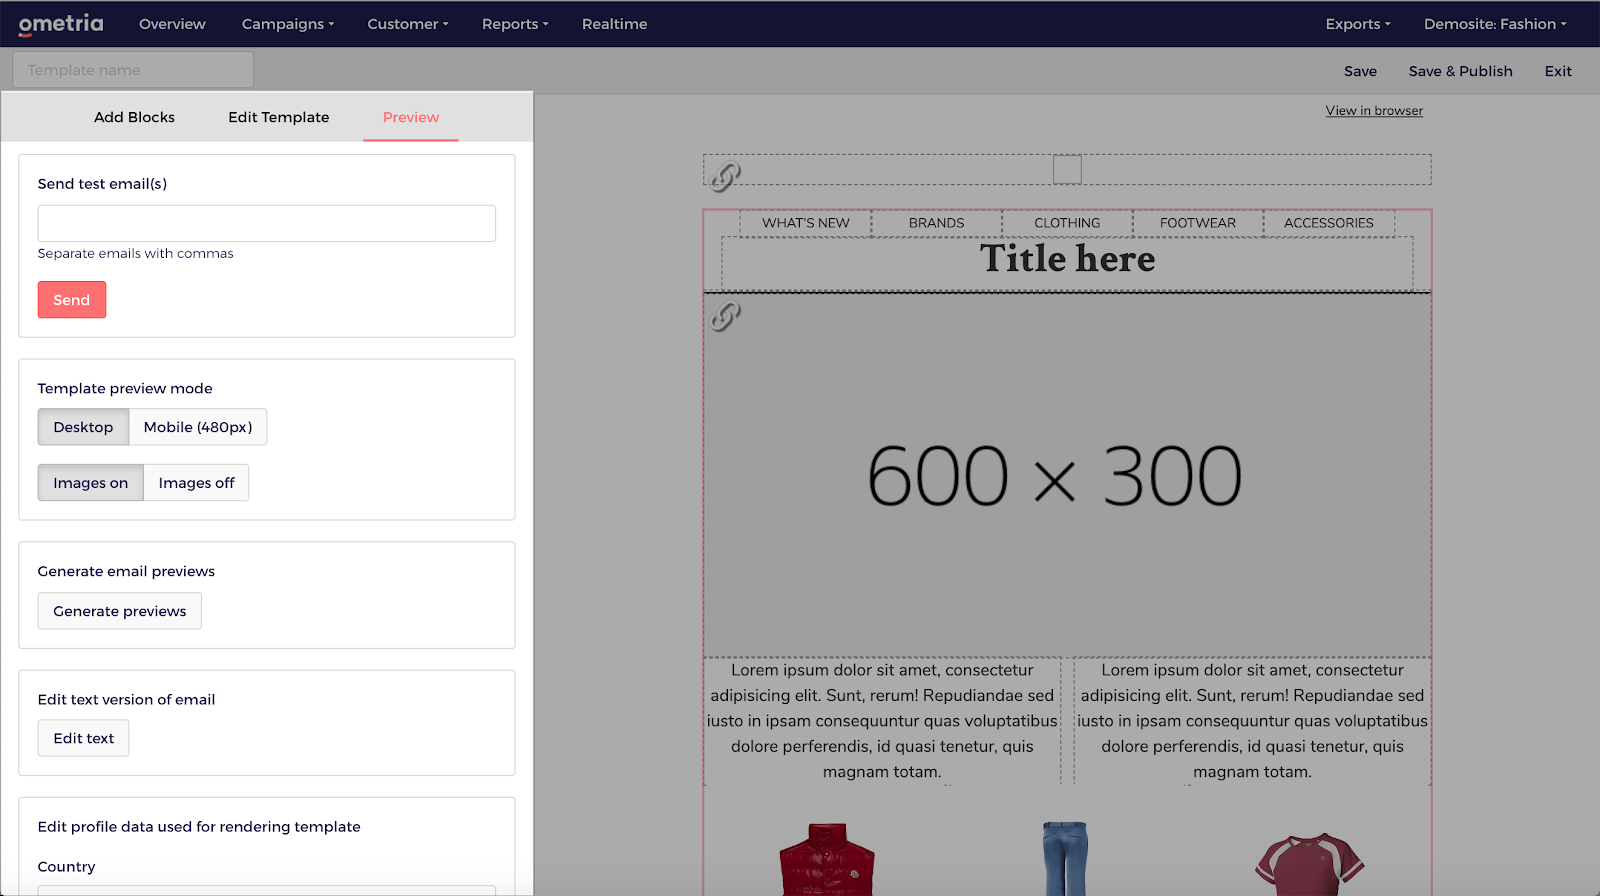Click CLOTHING in email navigation
This screenshot has width=1600, height=896.
click(x=1067, y=223)
